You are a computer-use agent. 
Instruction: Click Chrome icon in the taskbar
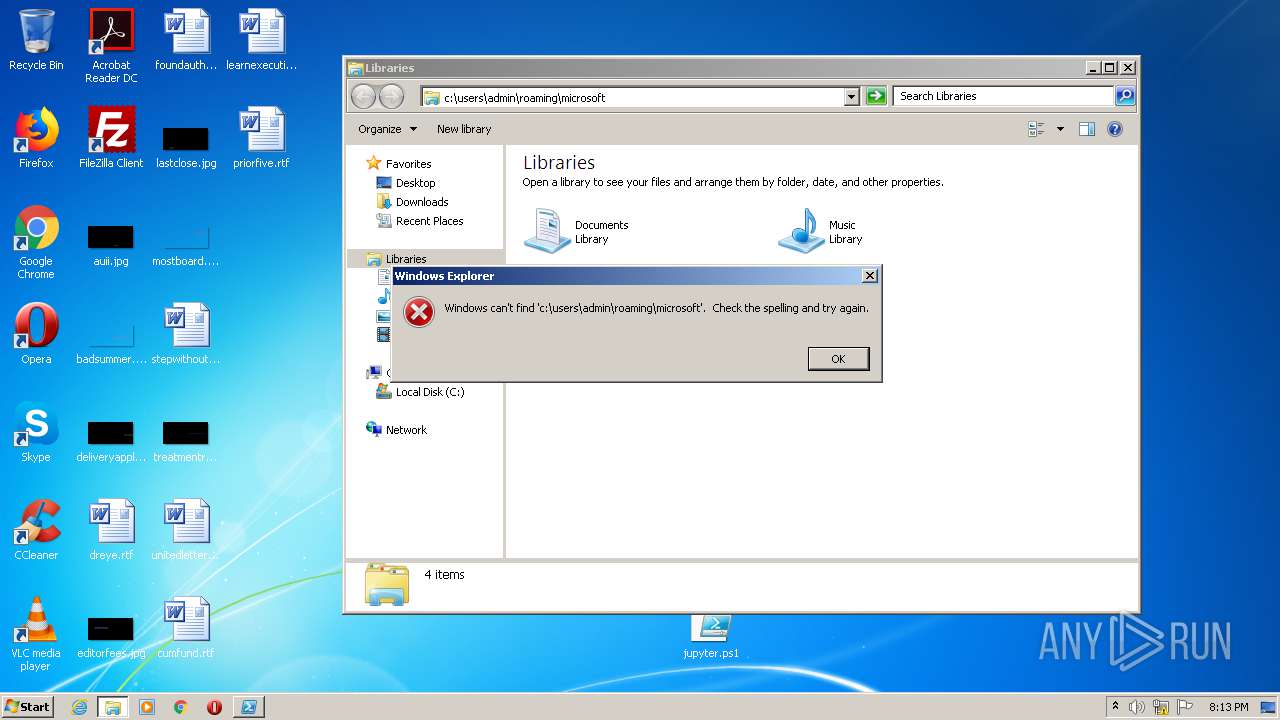180,707
